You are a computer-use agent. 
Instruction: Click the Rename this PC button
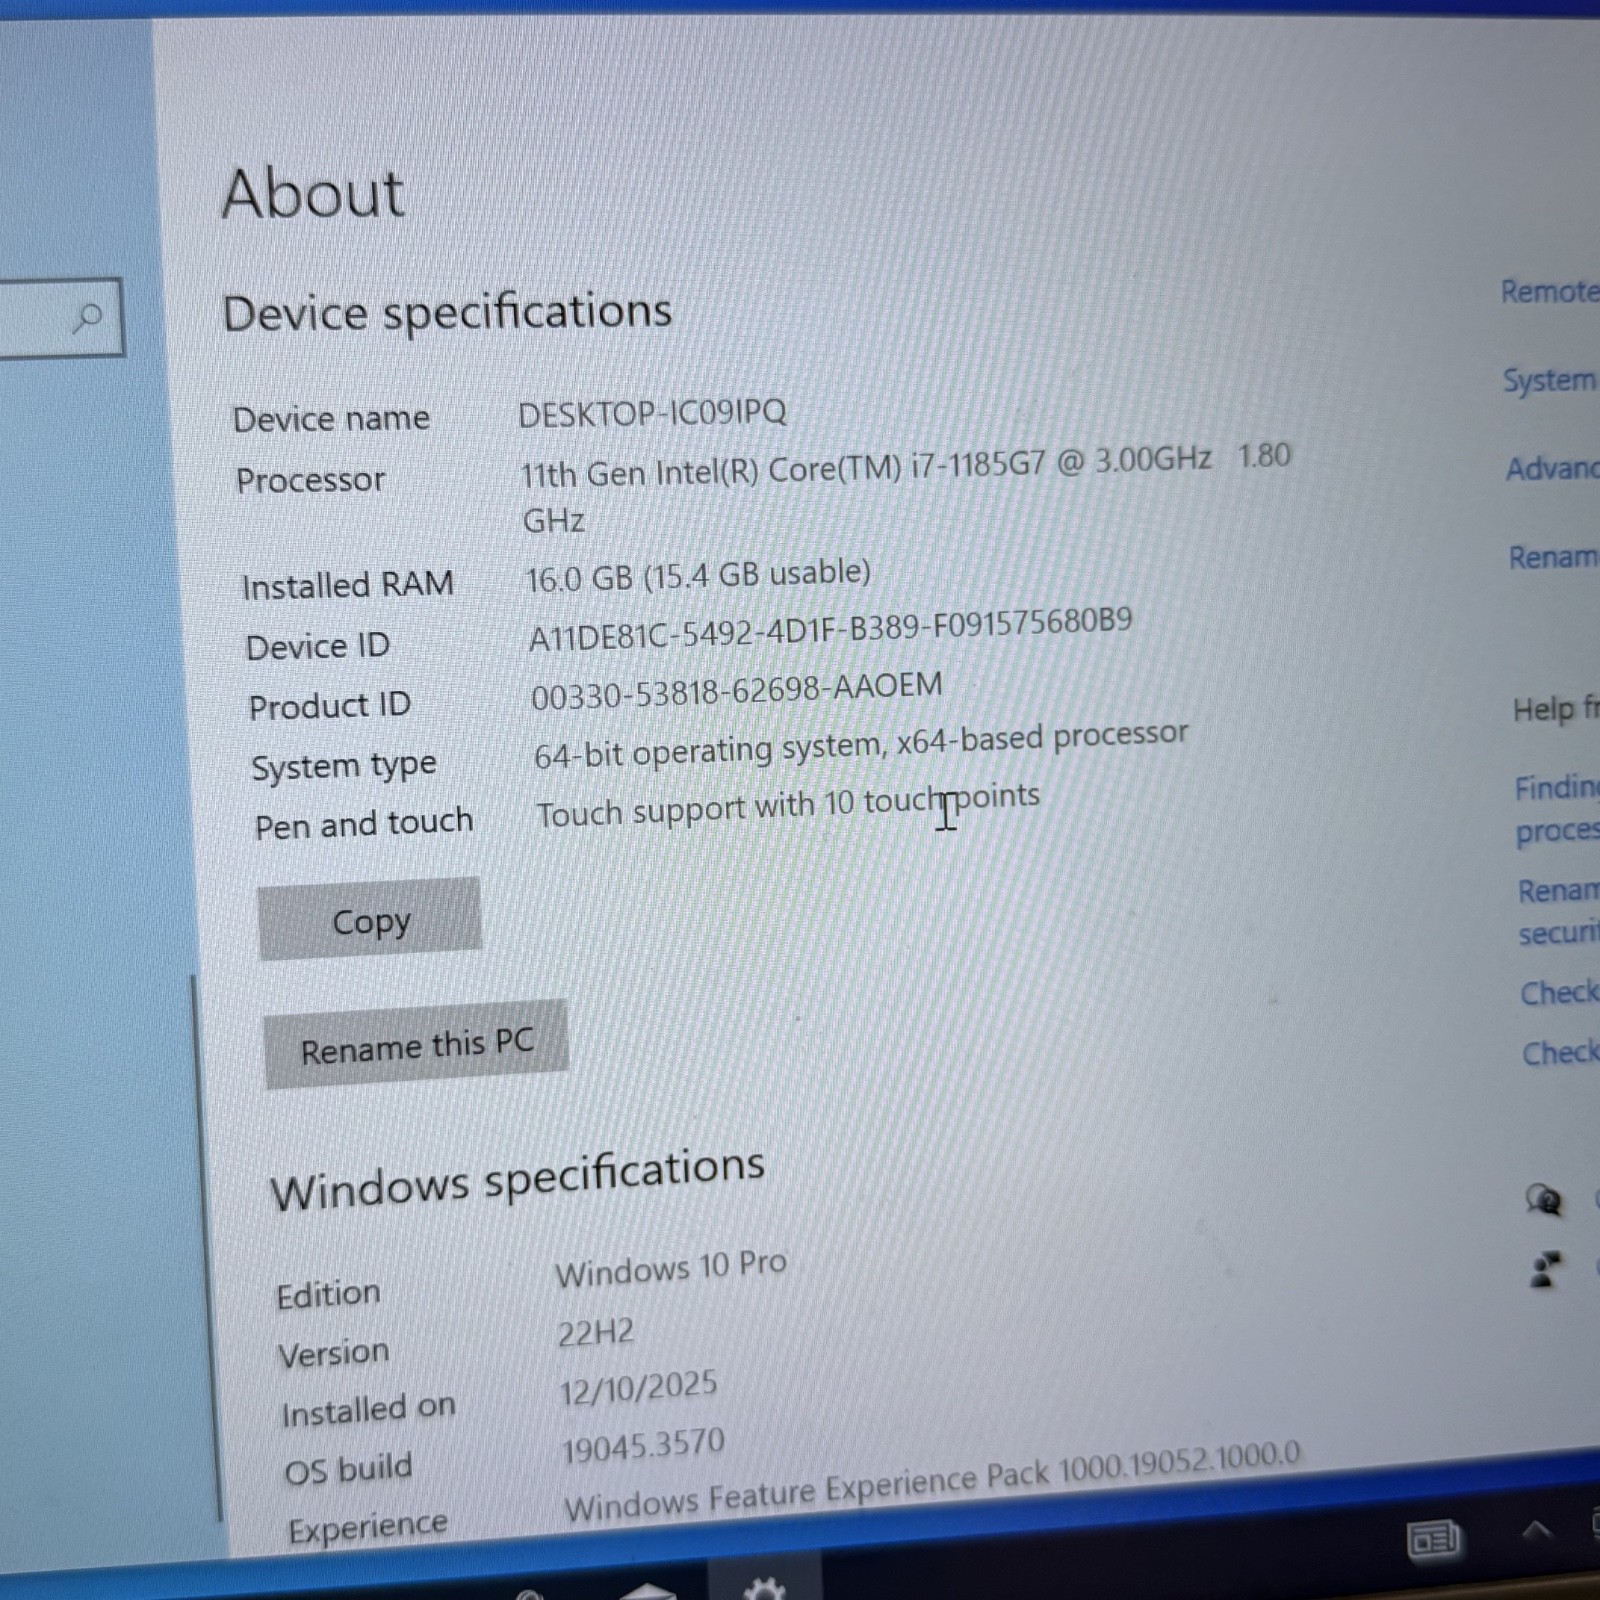(416, 1045)
